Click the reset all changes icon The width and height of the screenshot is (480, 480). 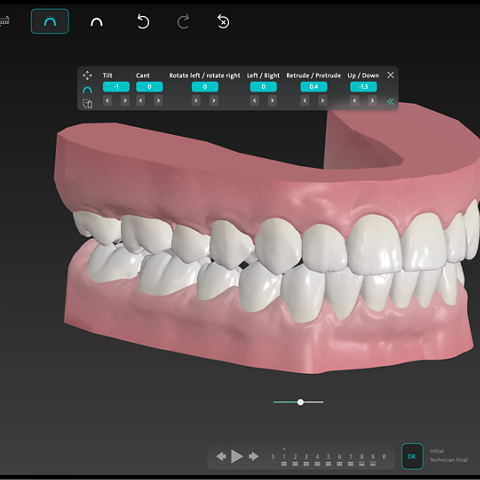(223, 22)
